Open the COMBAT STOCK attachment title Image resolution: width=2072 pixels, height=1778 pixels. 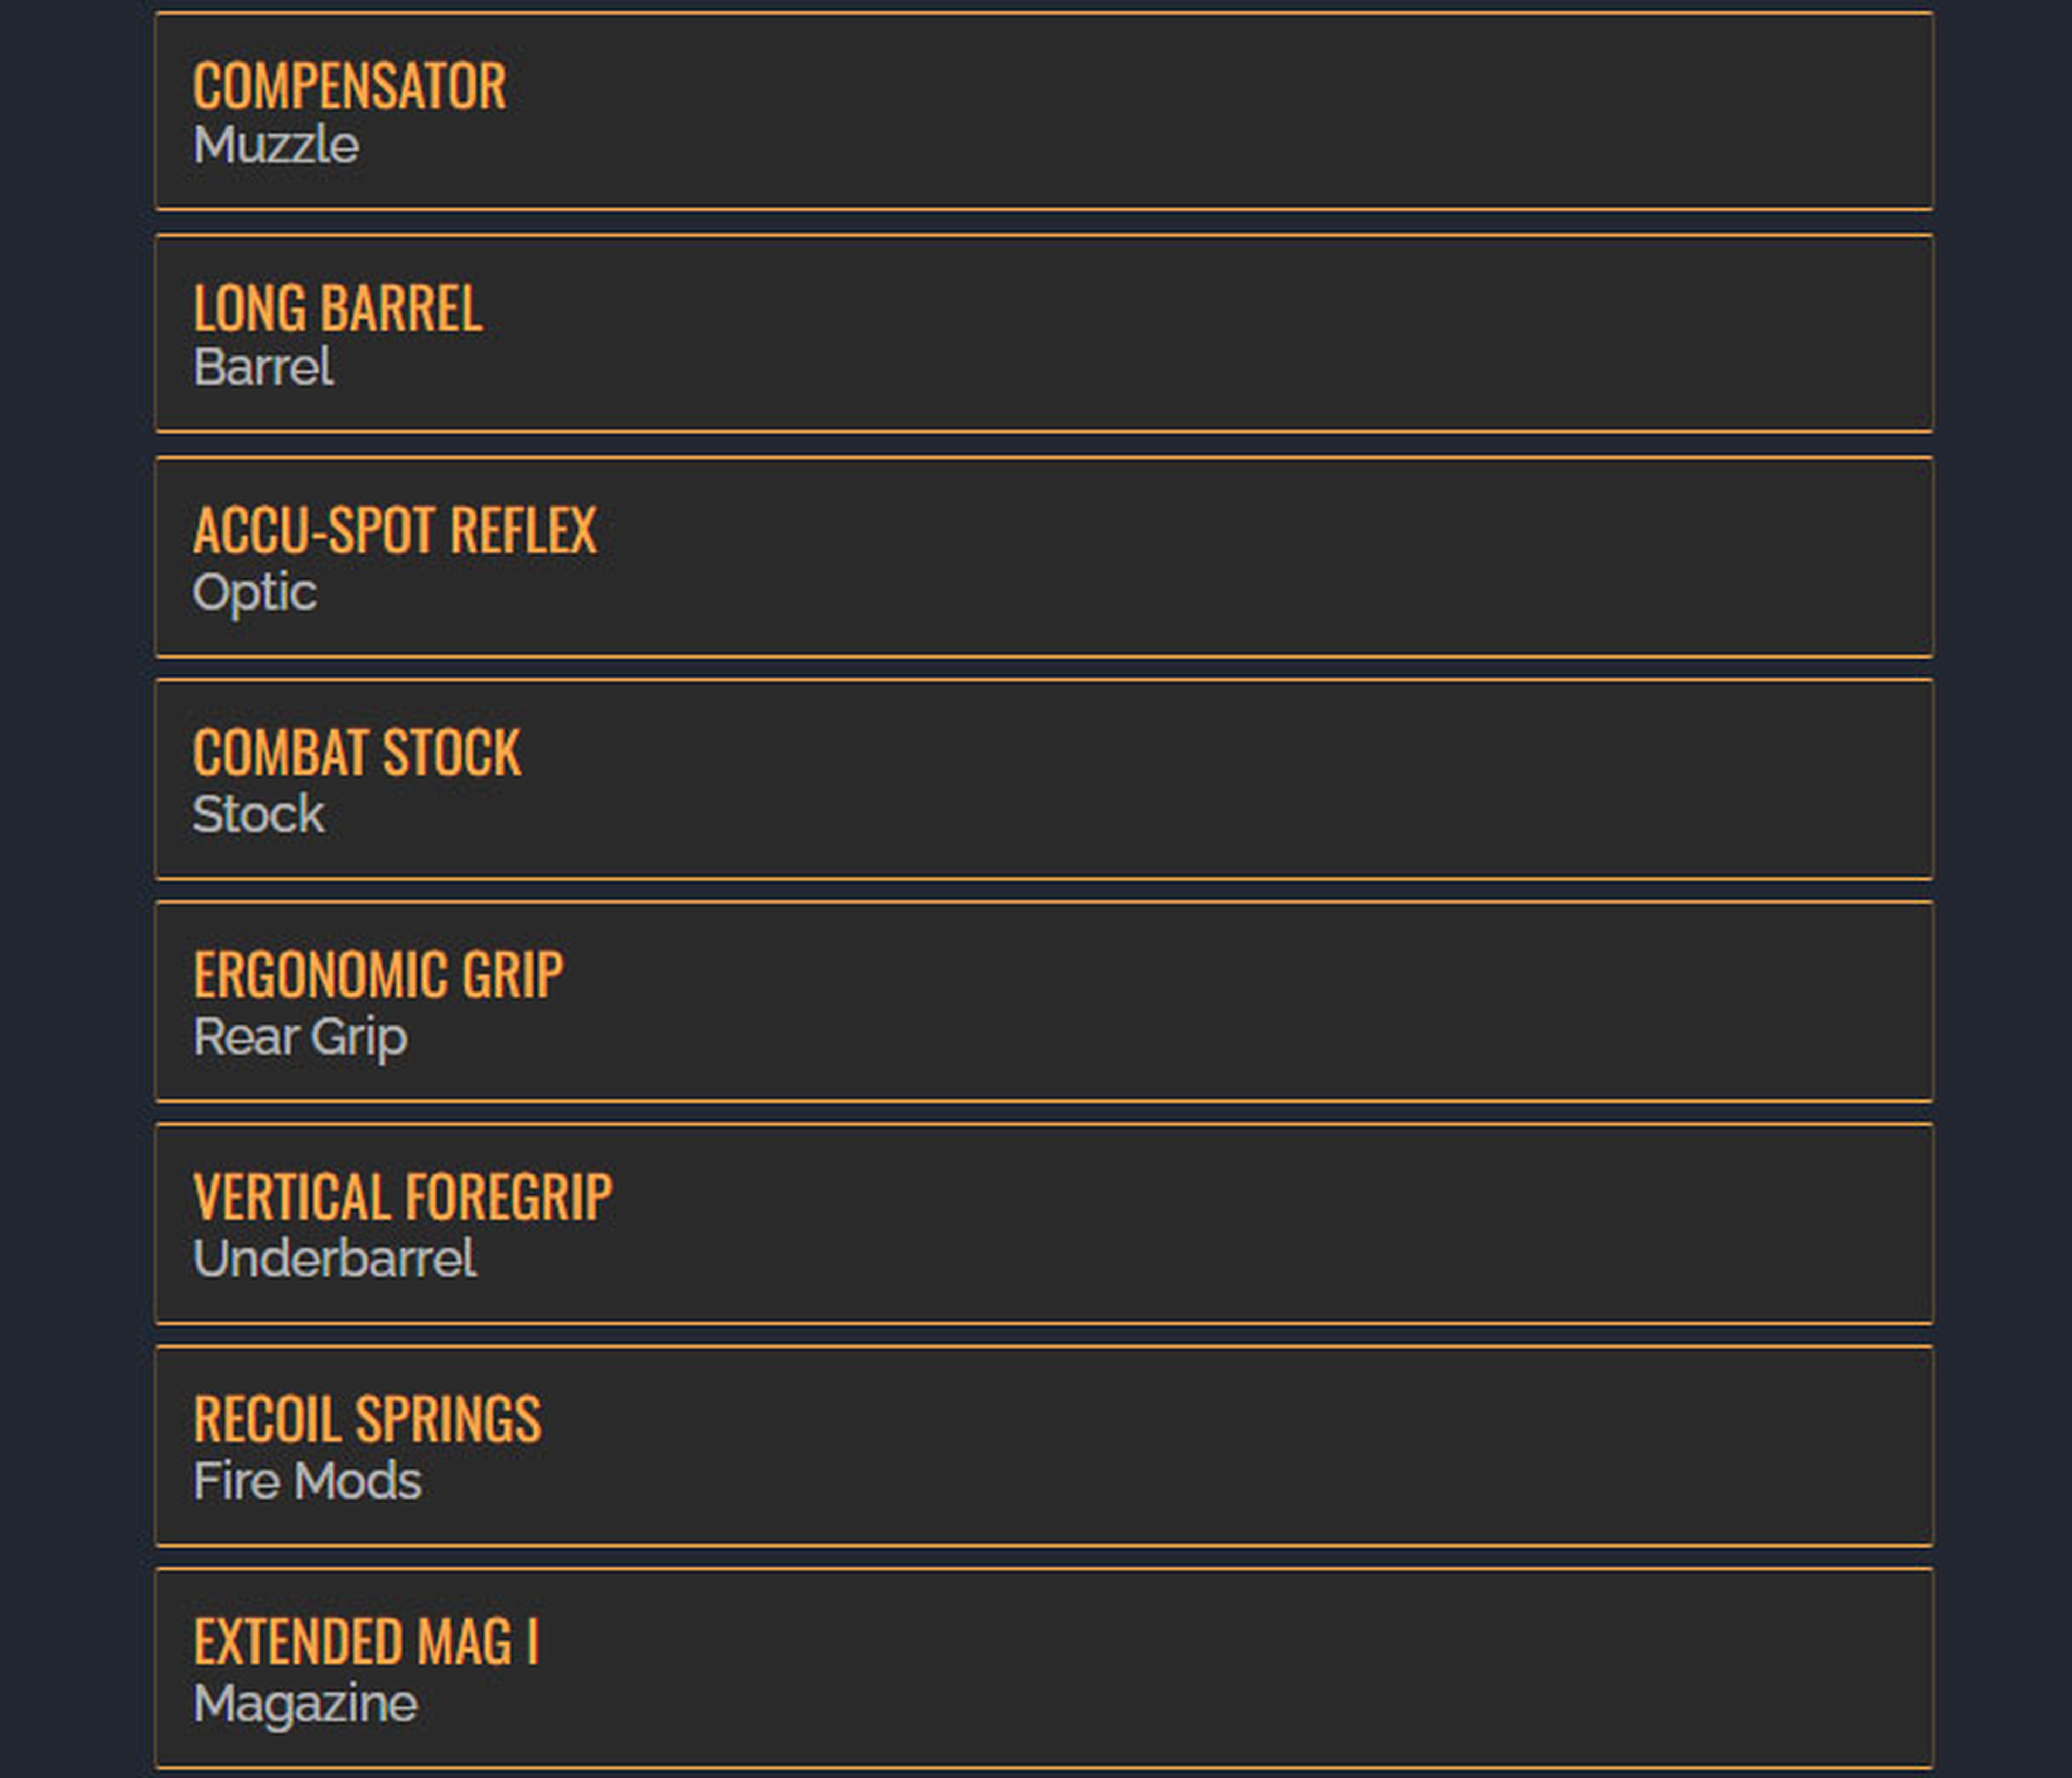[x=356, y=753]
